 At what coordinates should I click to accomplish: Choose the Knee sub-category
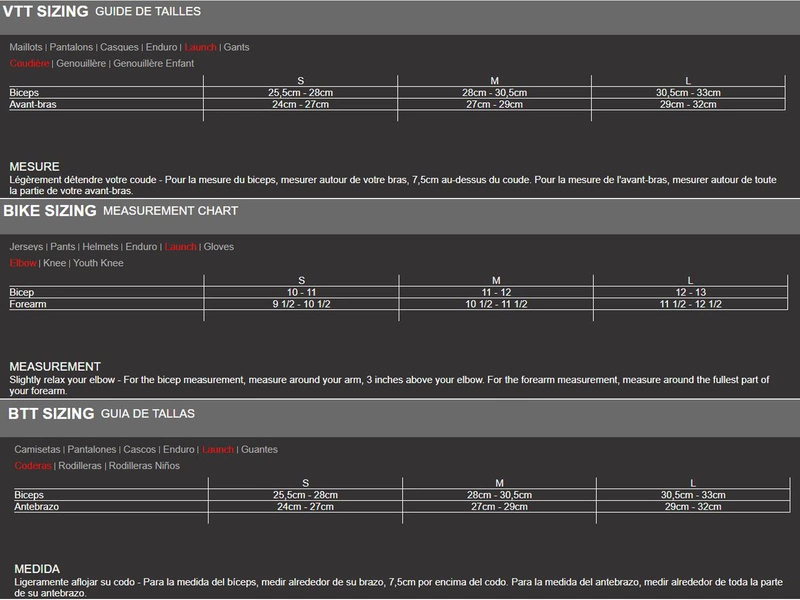(54, 263)
